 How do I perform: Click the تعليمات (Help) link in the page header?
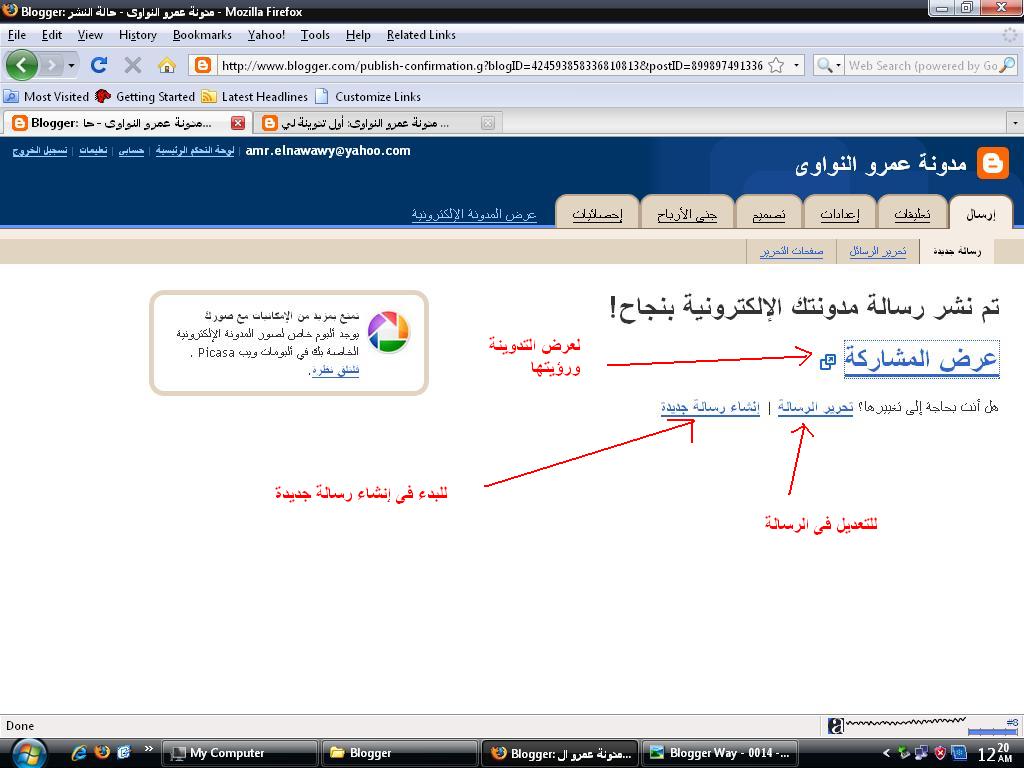(x=93, y=151)
